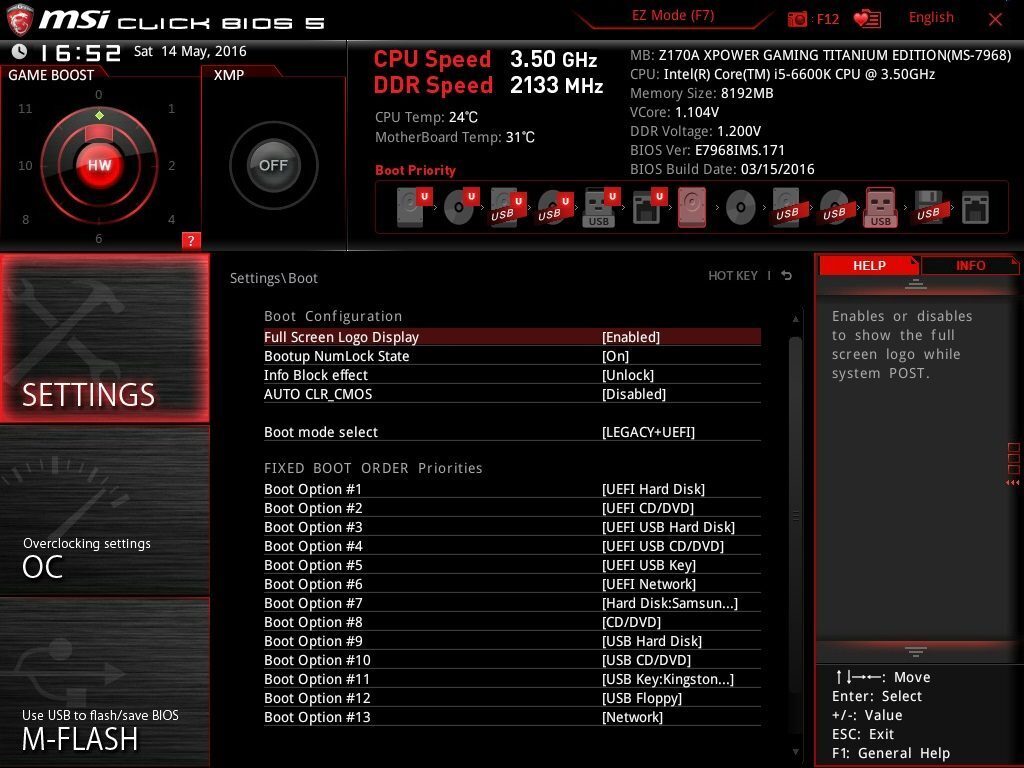Click the Settings\Boot breadcrumb path
Screen dimensions: 1024x768
pos(274,278)
